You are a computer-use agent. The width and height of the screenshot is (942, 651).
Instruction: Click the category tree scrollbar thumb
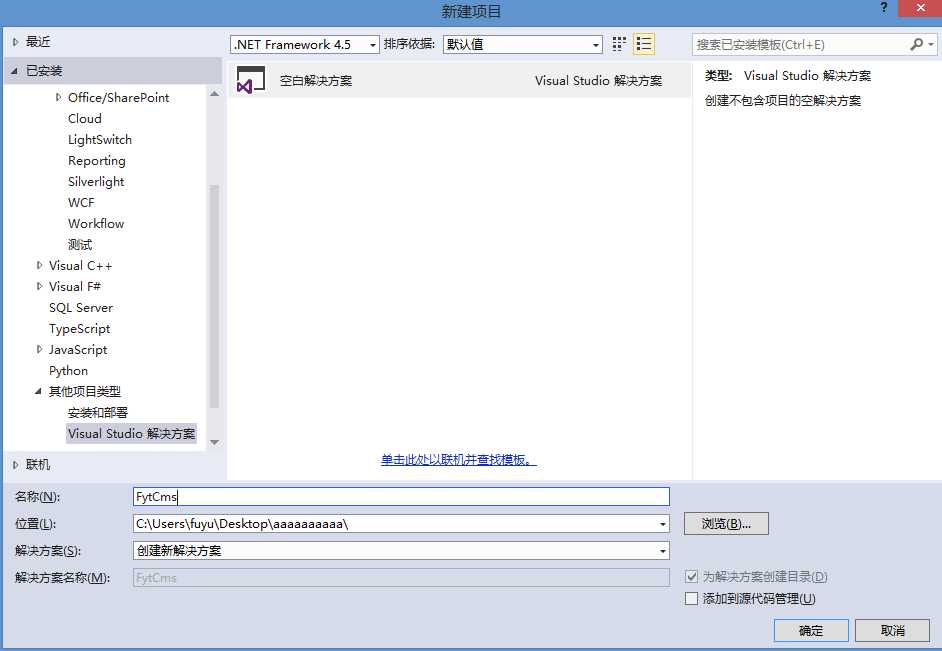pos(214,297)
